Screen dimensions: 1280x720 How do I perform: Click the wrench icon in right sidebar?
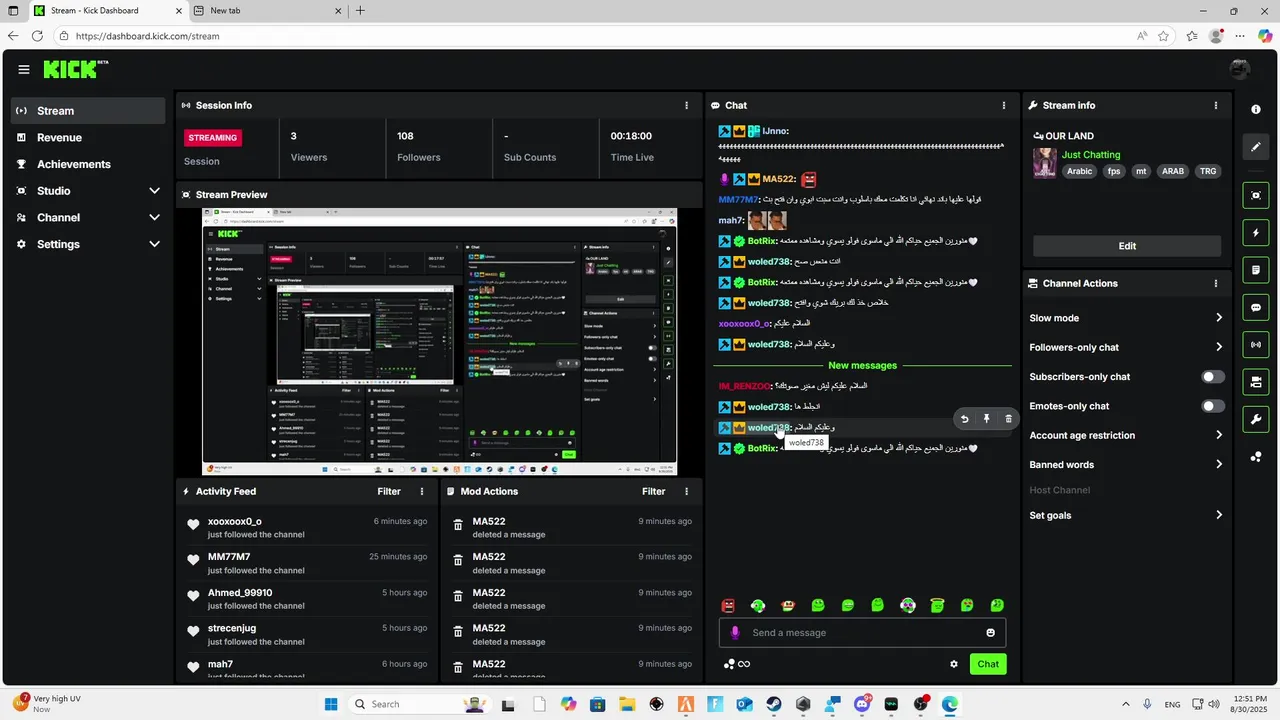1256,419
